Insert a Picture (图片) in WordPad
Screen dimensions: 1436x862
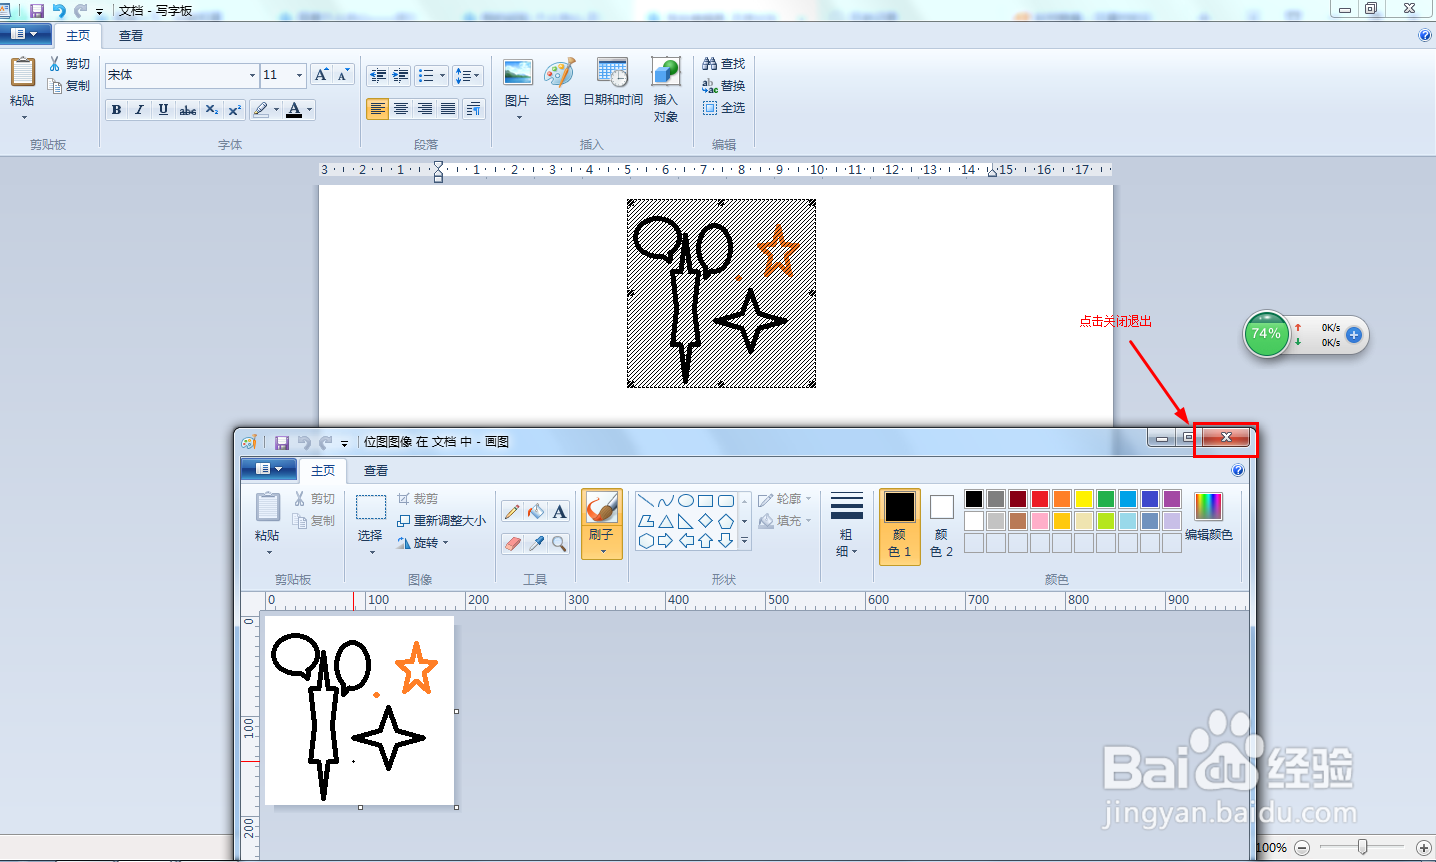518,74
